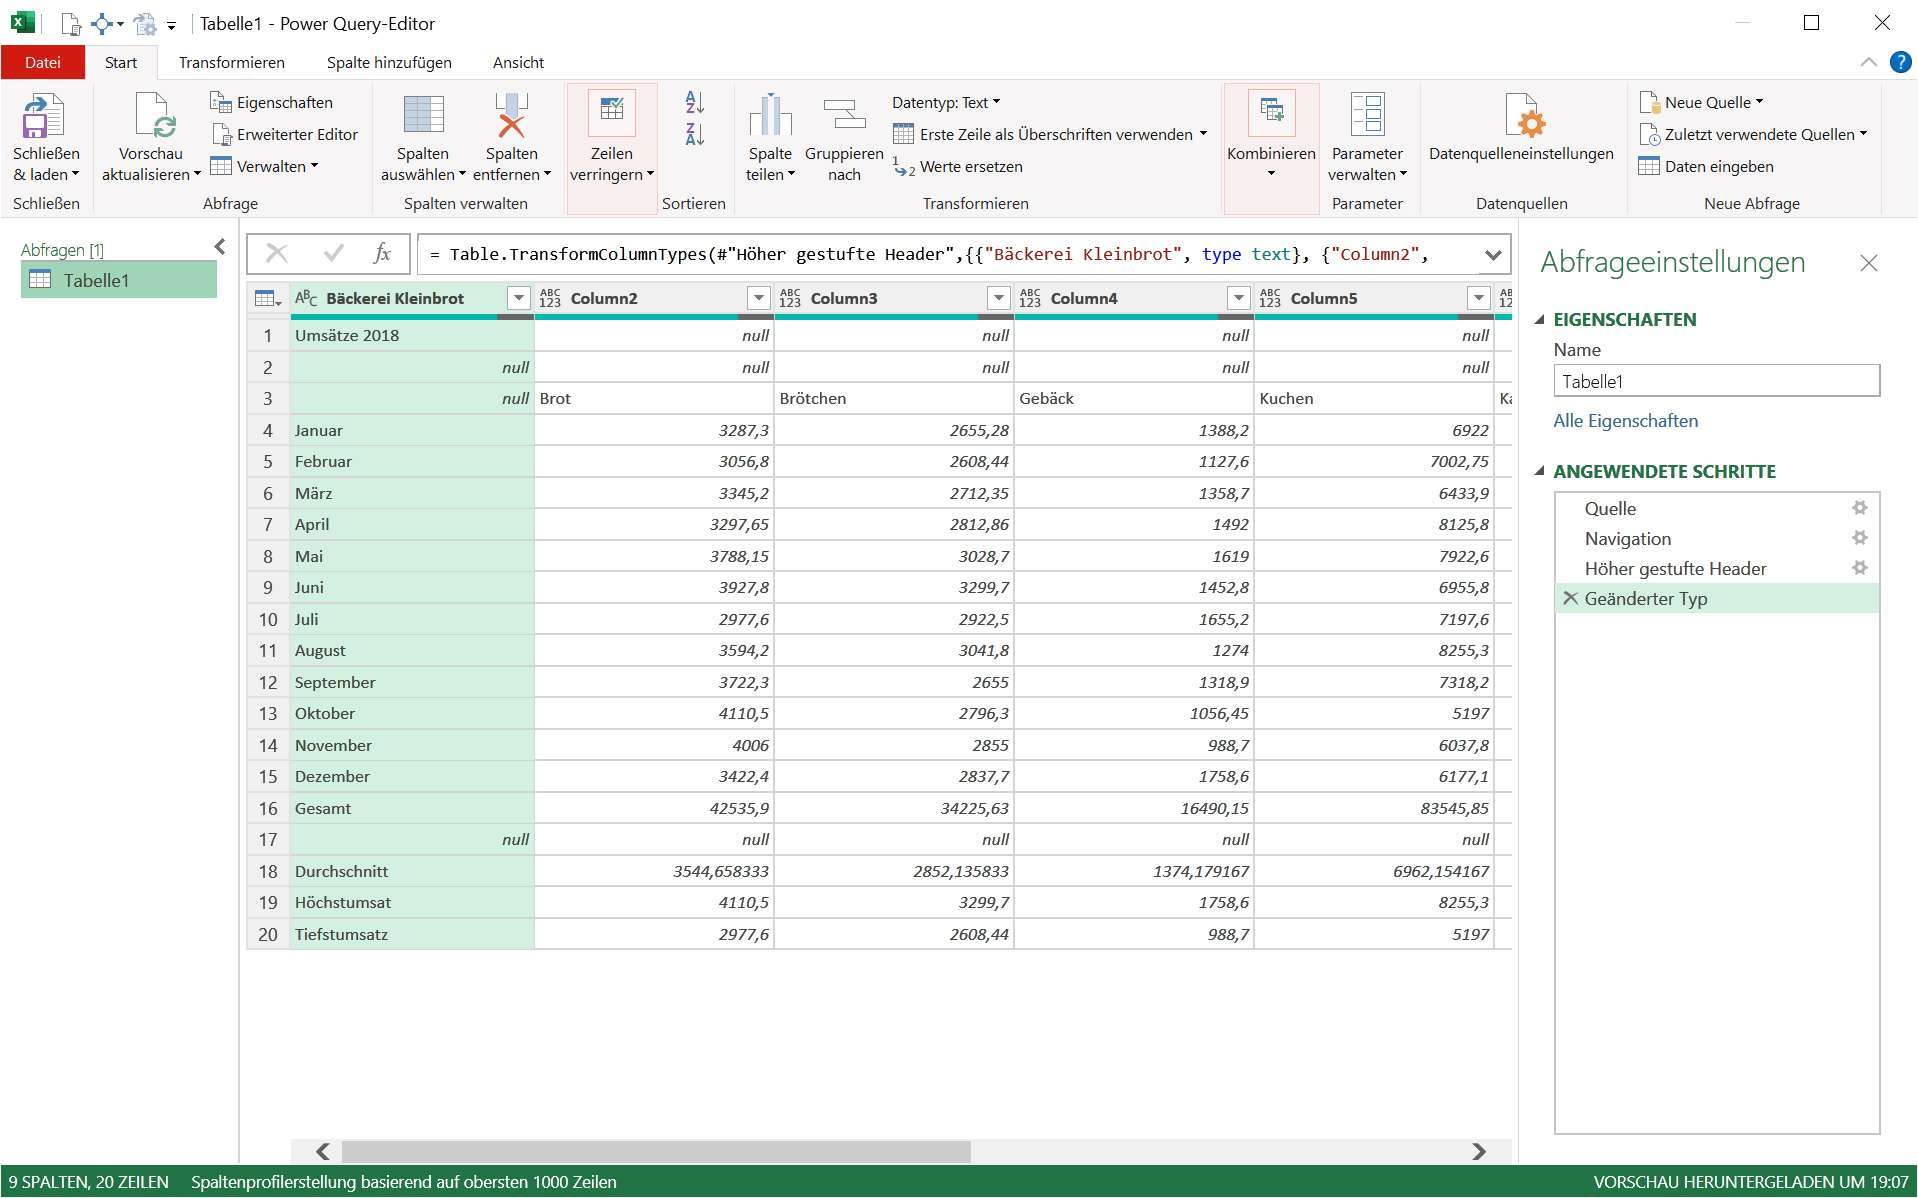Screen dimensions: 1918x1198
Task: Sort ascending with the A-Z icon
Action: [x=695, y=102]
